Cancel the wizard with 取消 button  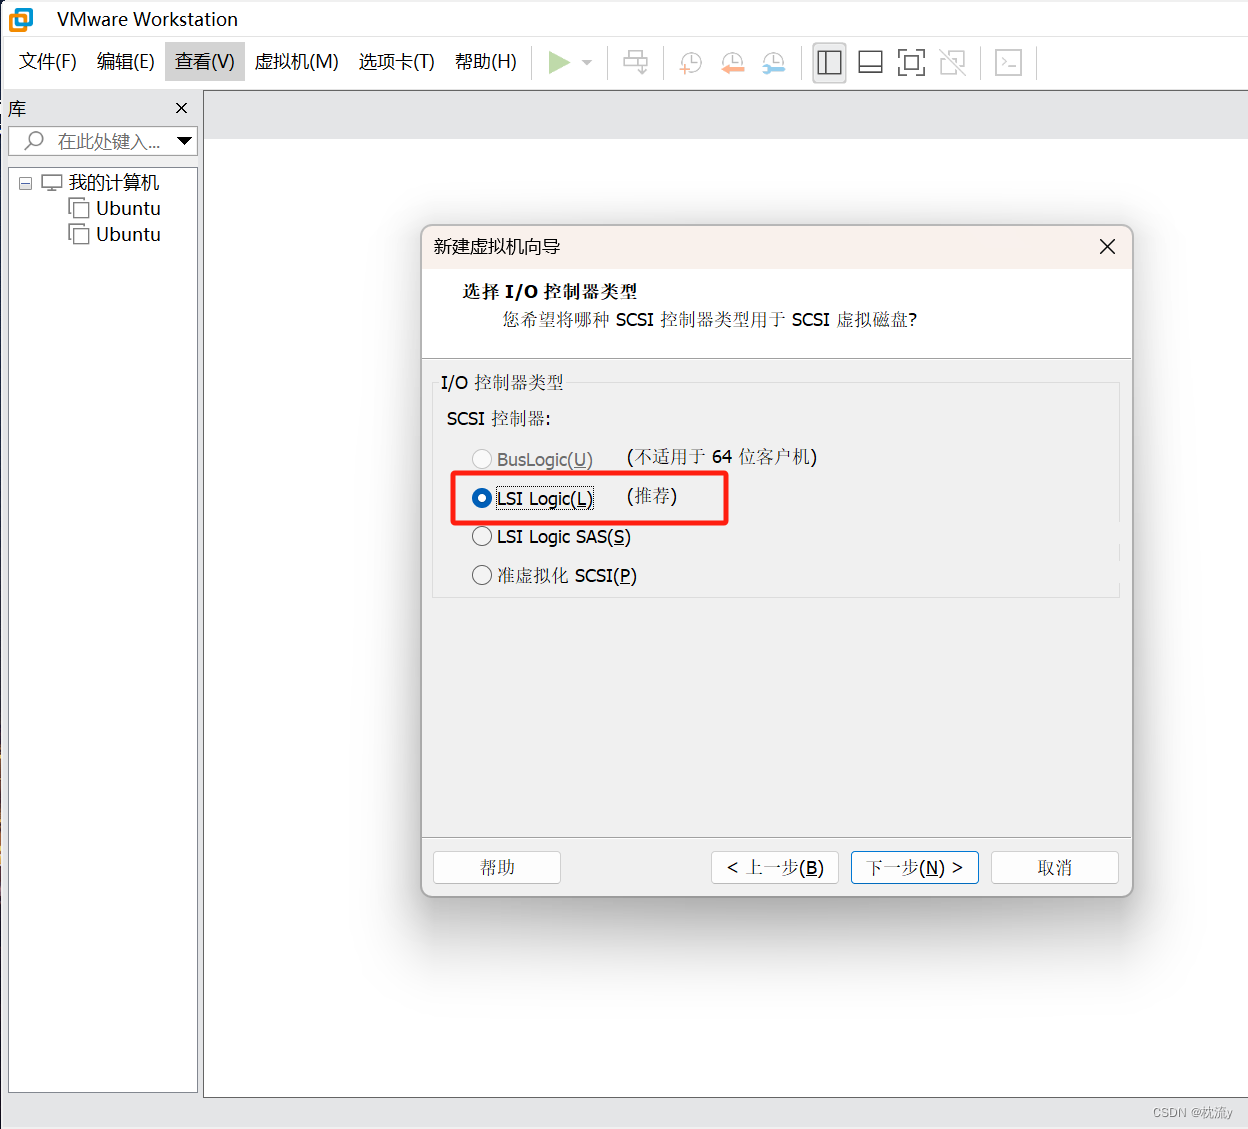click(1055, 867)
